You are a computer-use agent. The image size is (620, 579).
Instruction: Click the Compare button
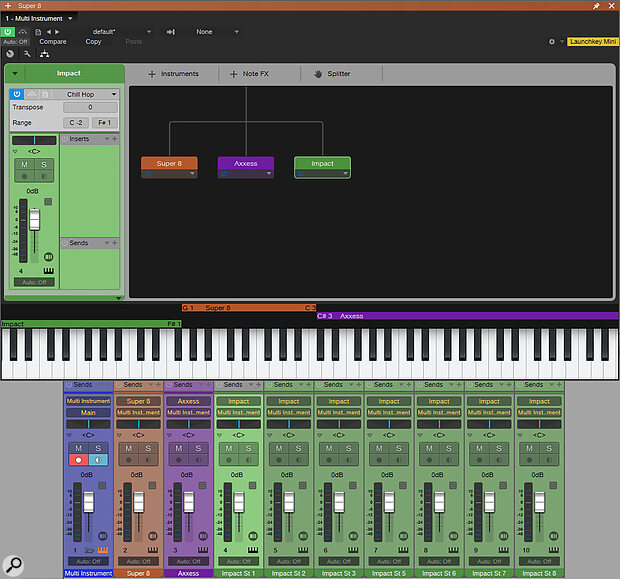point(52,42)
